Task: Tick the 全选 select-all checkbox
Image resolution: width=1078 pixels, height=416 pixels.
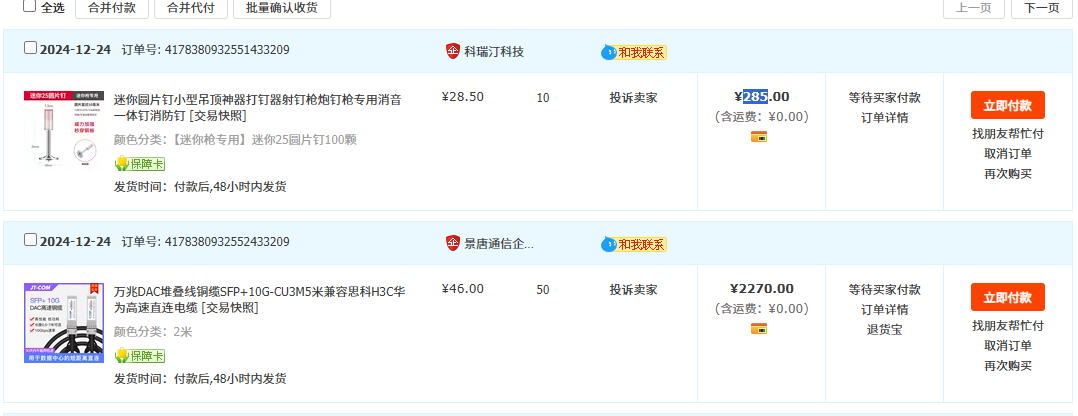Action: [x=29, y=5]
